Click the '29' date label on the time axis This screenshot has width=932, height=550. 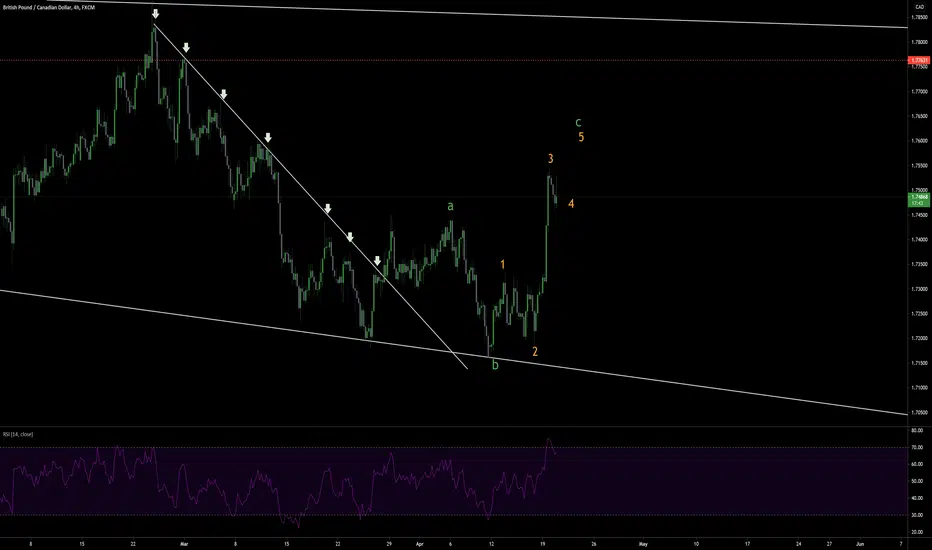[x=389, y=543]
